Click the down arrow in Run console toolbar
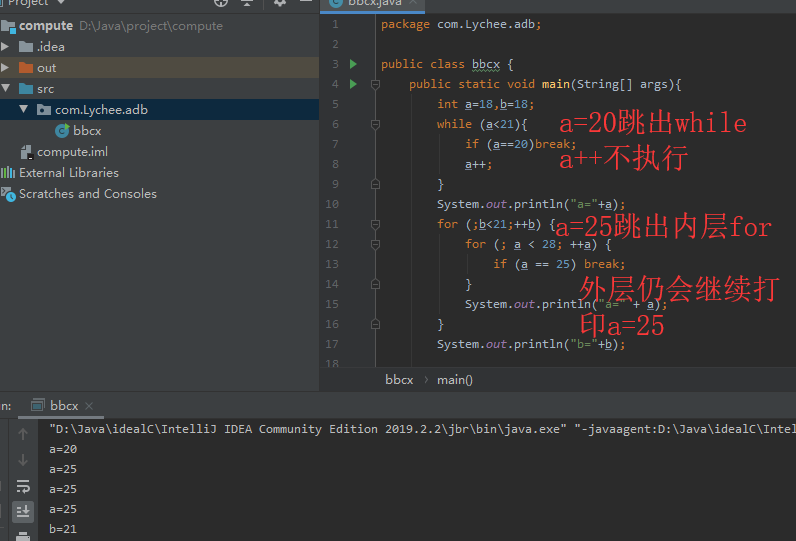The image size is (796, 541). point(23,461)
